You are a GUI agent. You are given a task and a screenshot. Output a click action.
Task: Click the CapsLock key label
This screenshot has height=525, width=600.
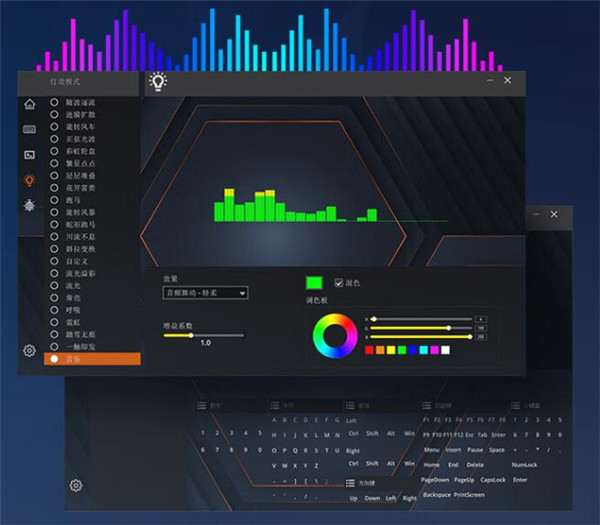click(493, 479)
